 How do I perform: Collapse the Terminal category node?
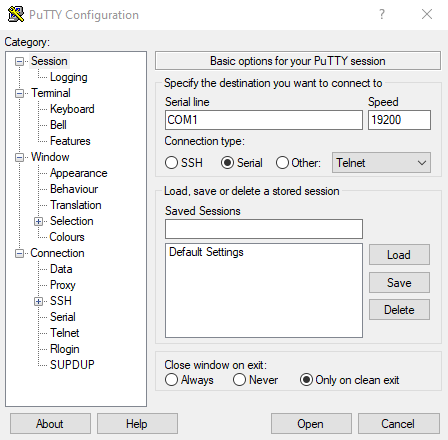point(19,93)
